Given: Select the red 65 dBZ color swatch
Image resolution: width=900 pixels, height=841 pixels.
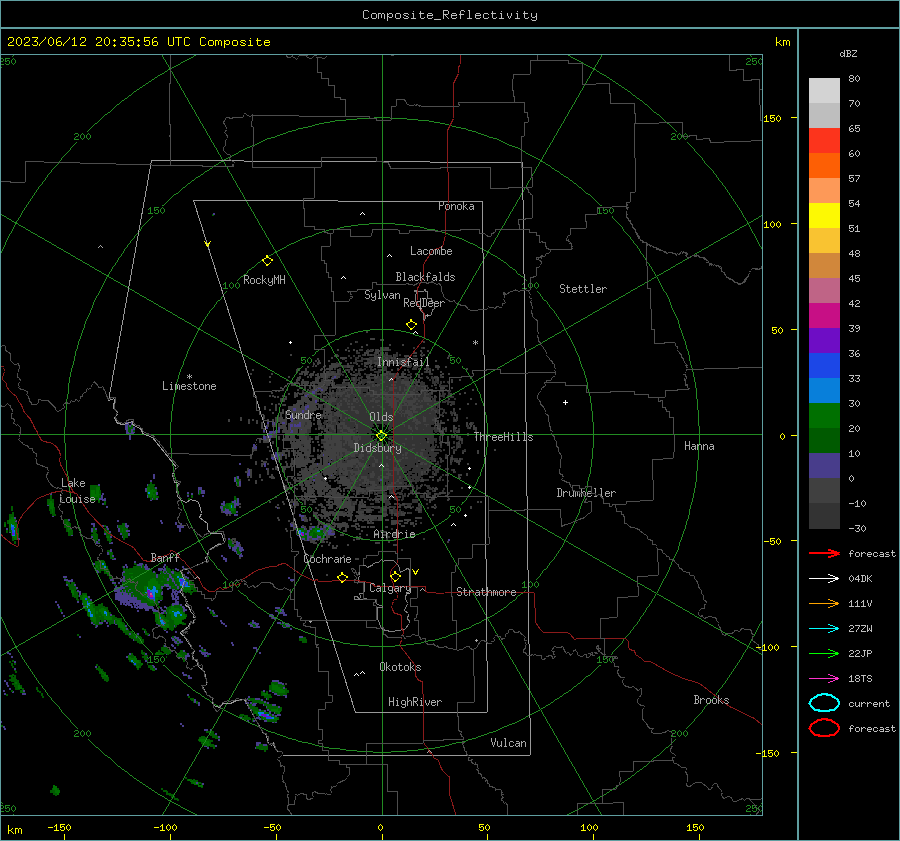Looking at the screenshot, I should [x=824, y=140].
